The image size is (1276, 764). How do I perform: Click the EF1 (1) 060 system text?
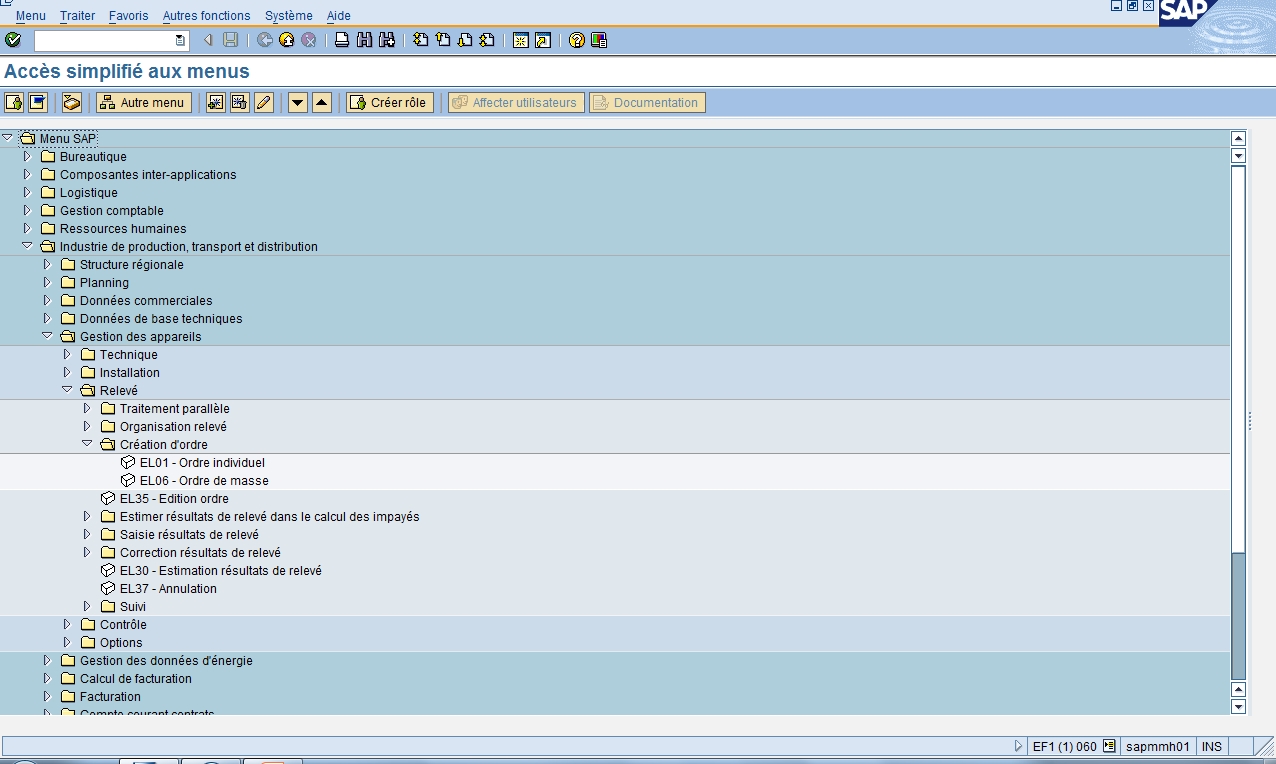(x=1065, y=746)
